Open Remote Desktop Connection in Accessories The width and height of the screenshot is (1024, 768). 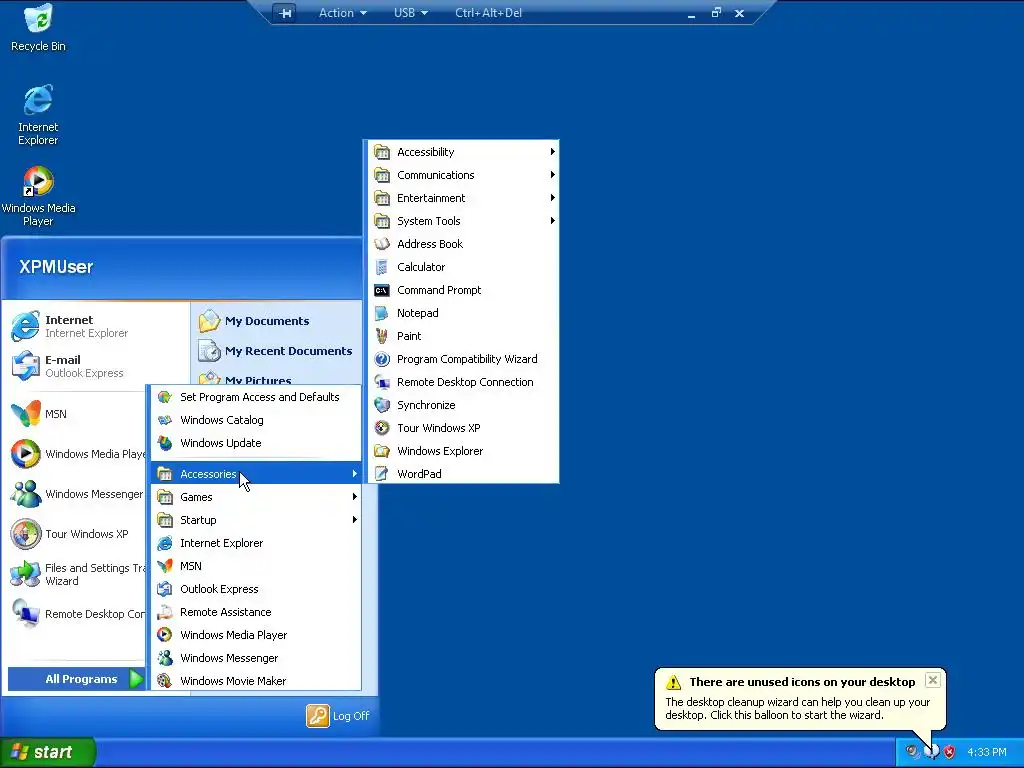462,382
